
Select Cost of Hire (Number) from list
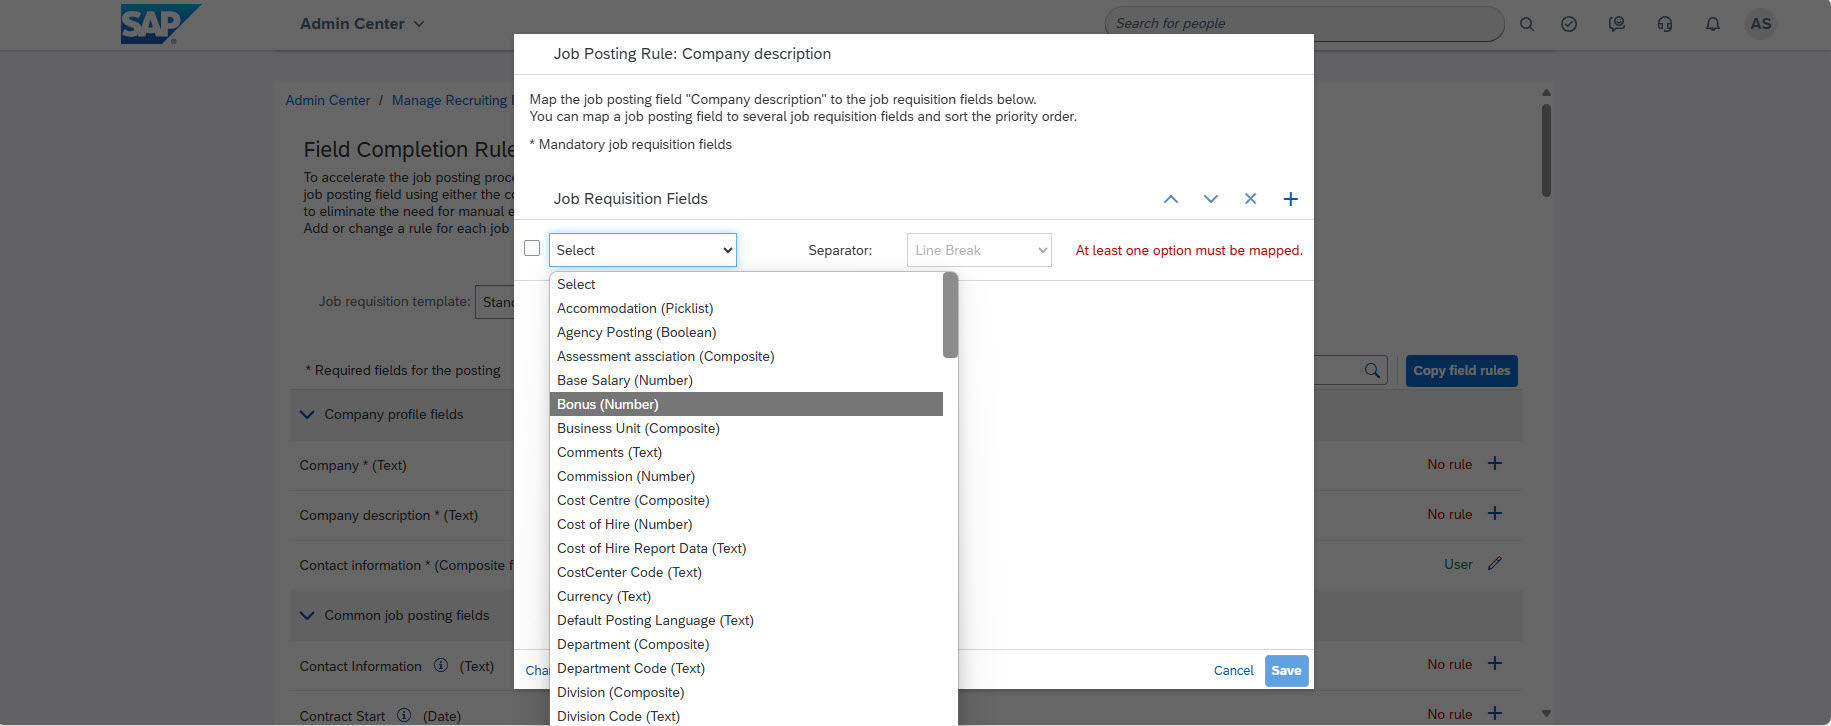coord(746,524)
